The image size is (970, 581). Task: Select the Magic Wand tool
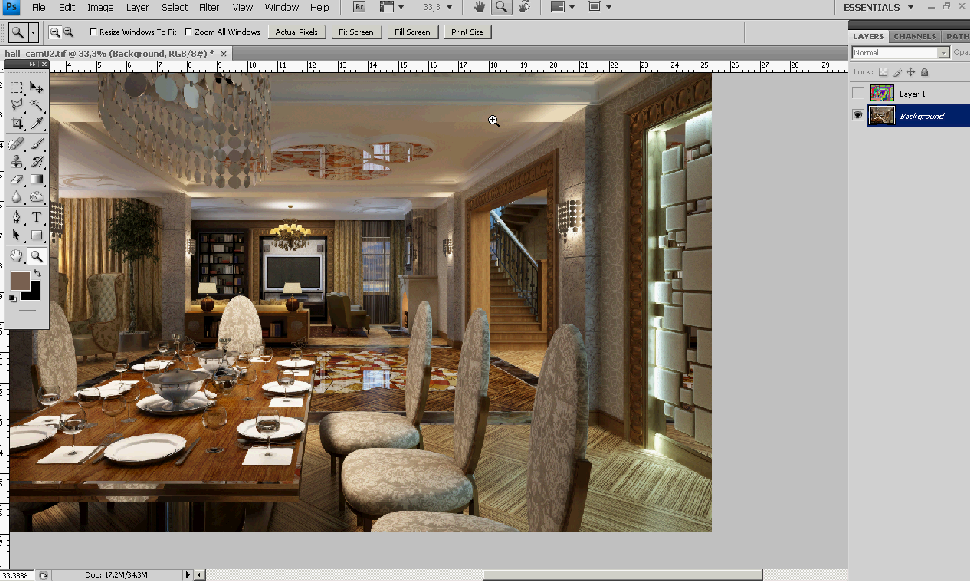[36, 105]
